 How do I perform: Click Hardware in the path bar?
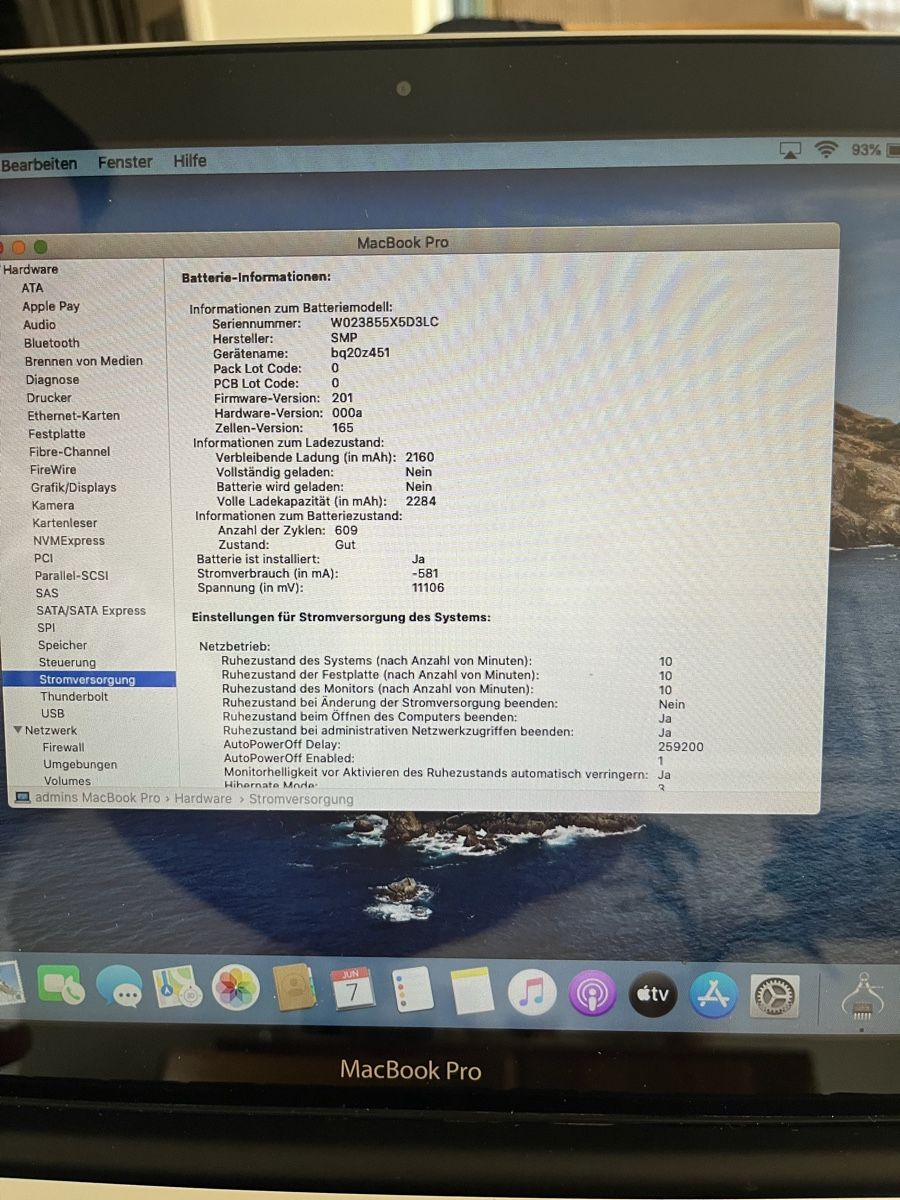coord(203,799)
